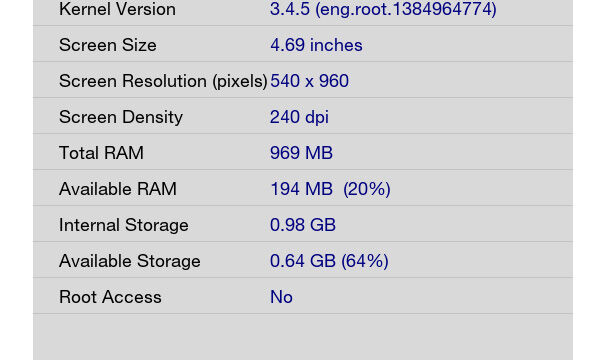Click the 0.98 GB value
Screen dimensions: 600x360
click(x=303, y=225)
